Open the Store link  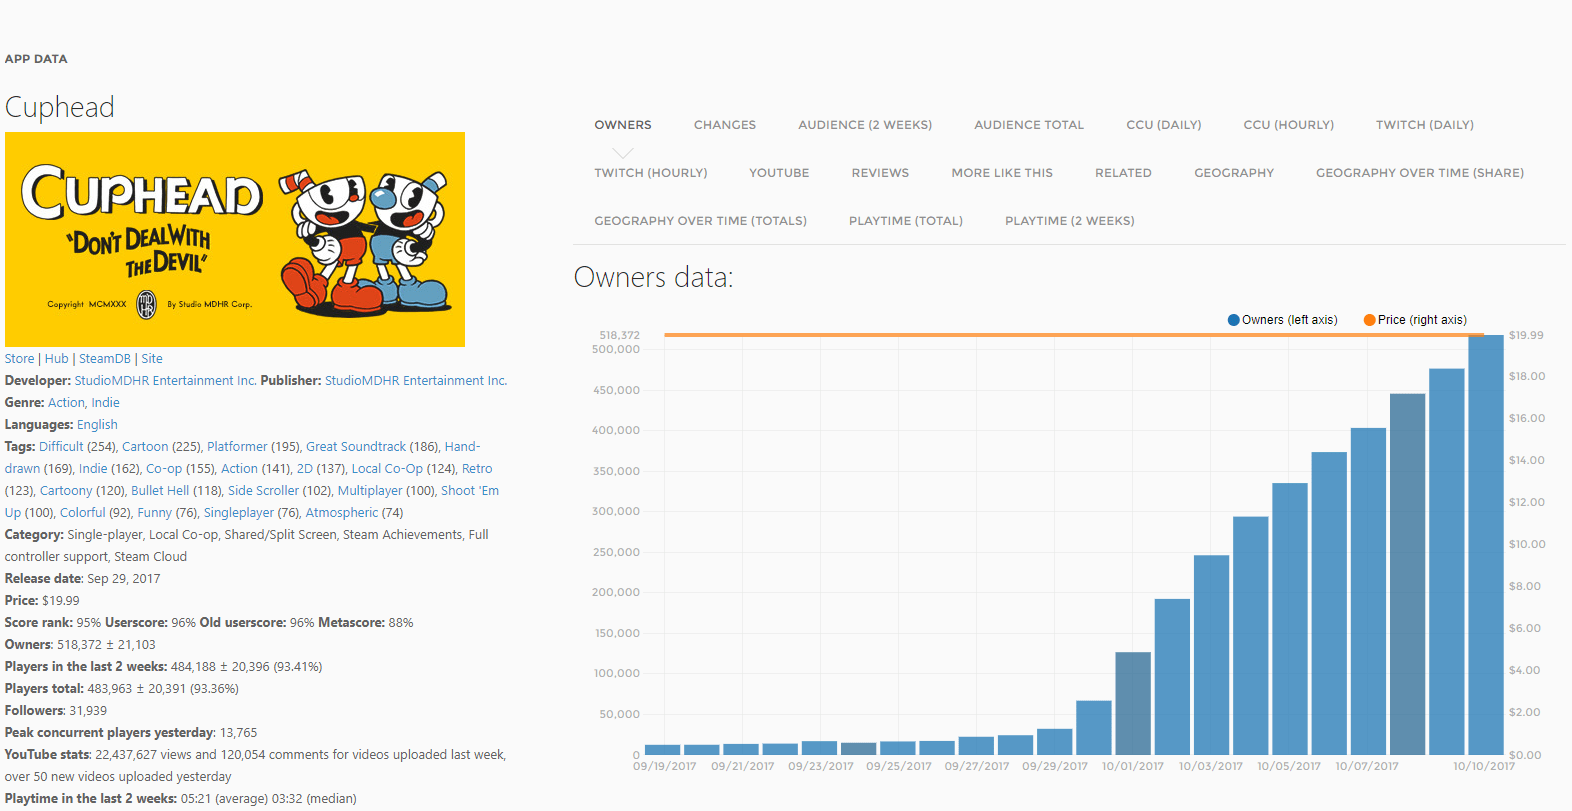coord(19,359)
